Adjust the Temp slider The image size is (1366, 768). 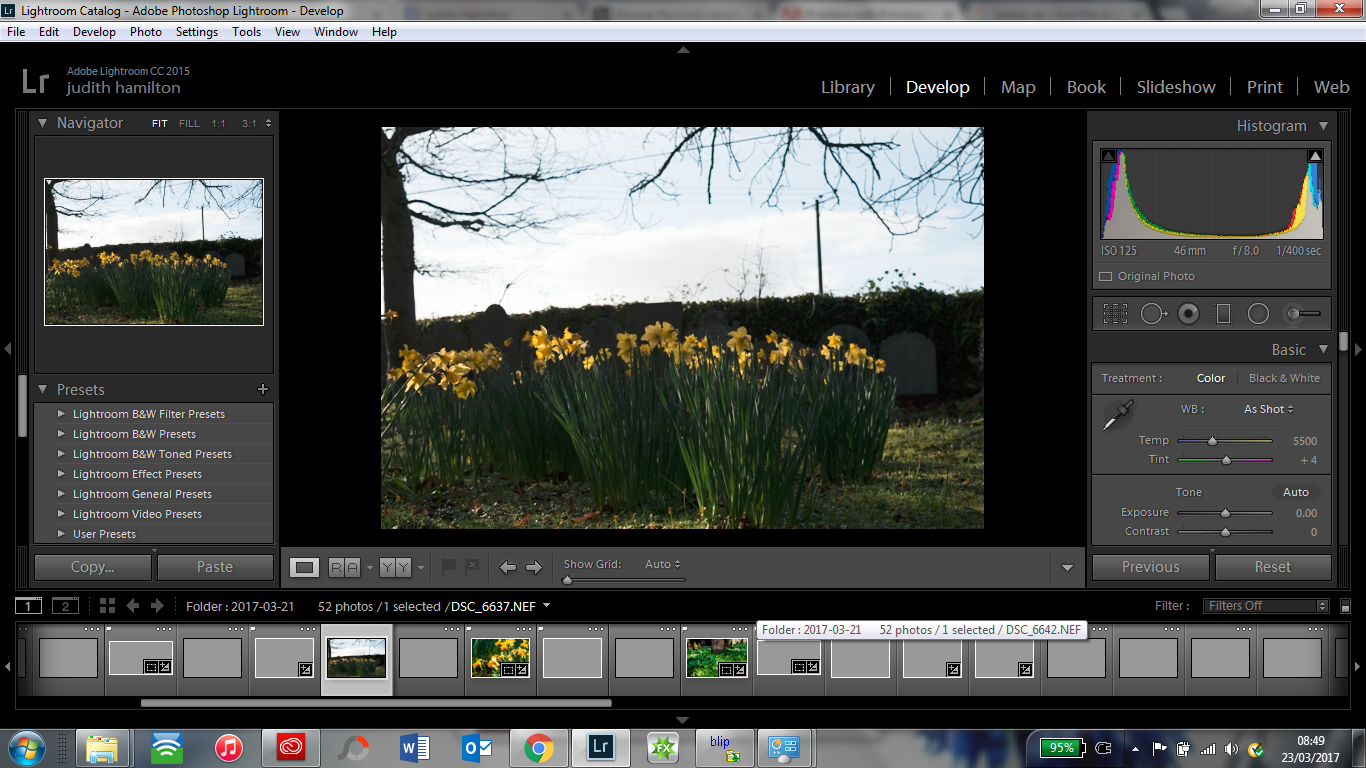[x=1212, y=440]
